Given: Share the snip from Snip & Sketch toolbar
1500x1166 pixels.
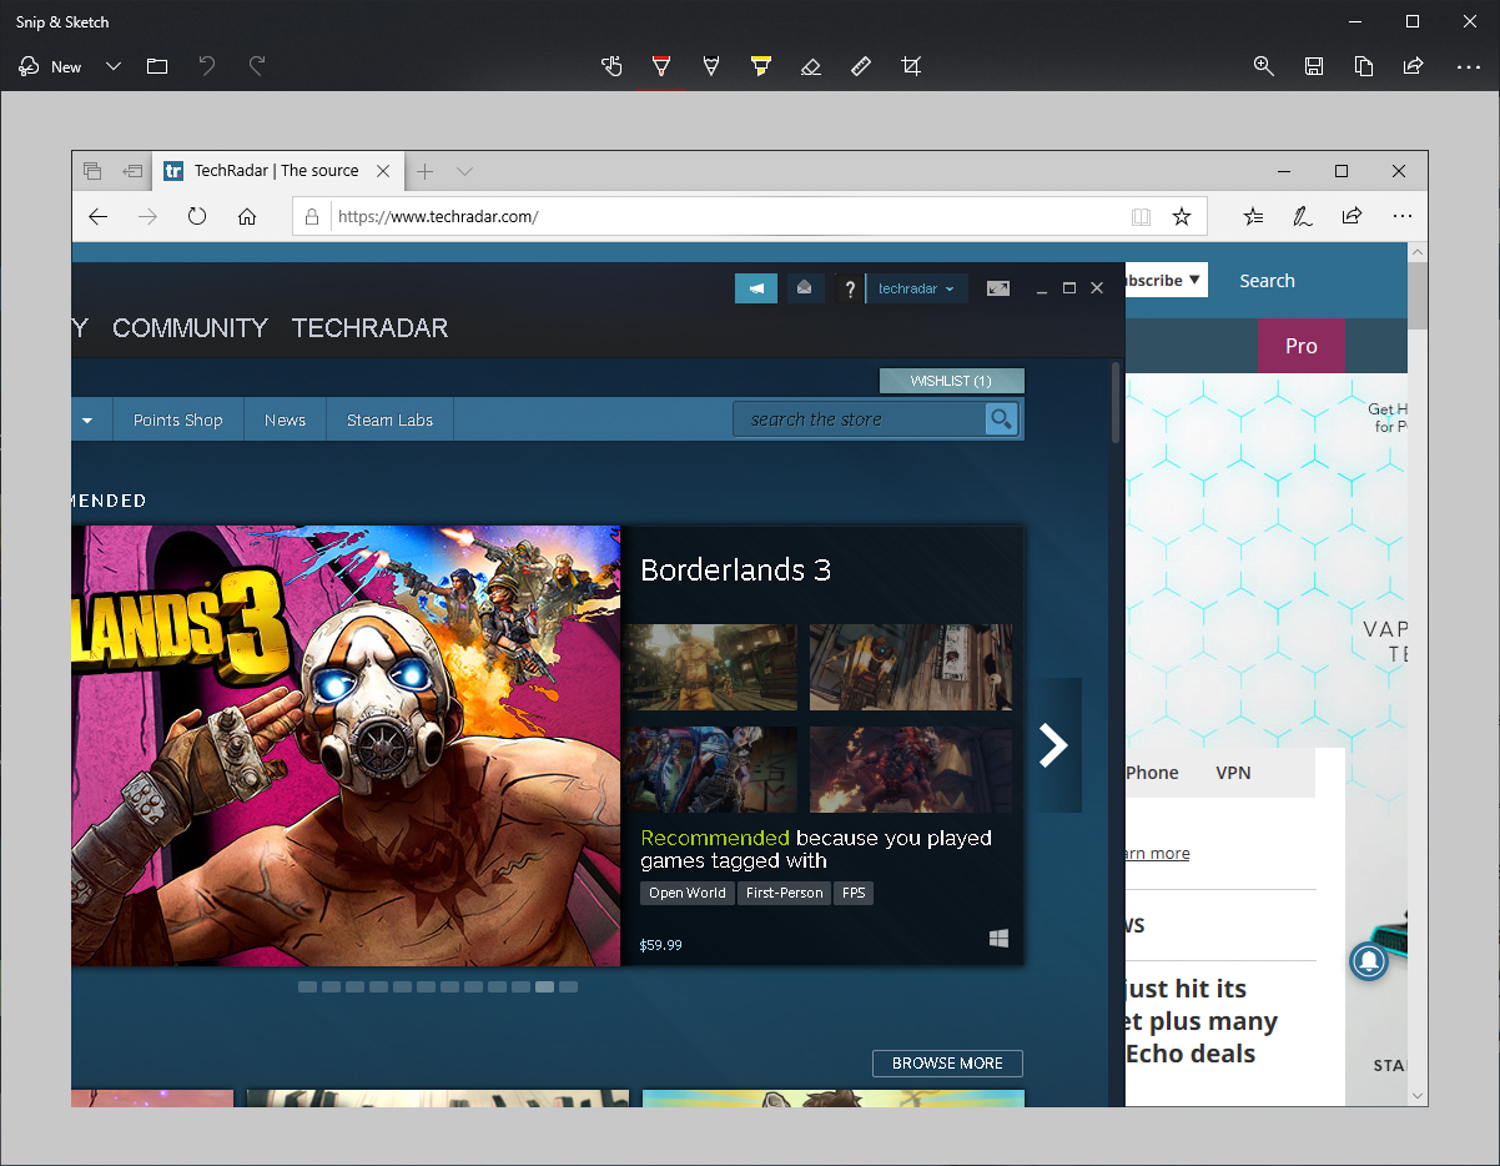Looking at the screenshot, I should click(x=1414, y=67).
